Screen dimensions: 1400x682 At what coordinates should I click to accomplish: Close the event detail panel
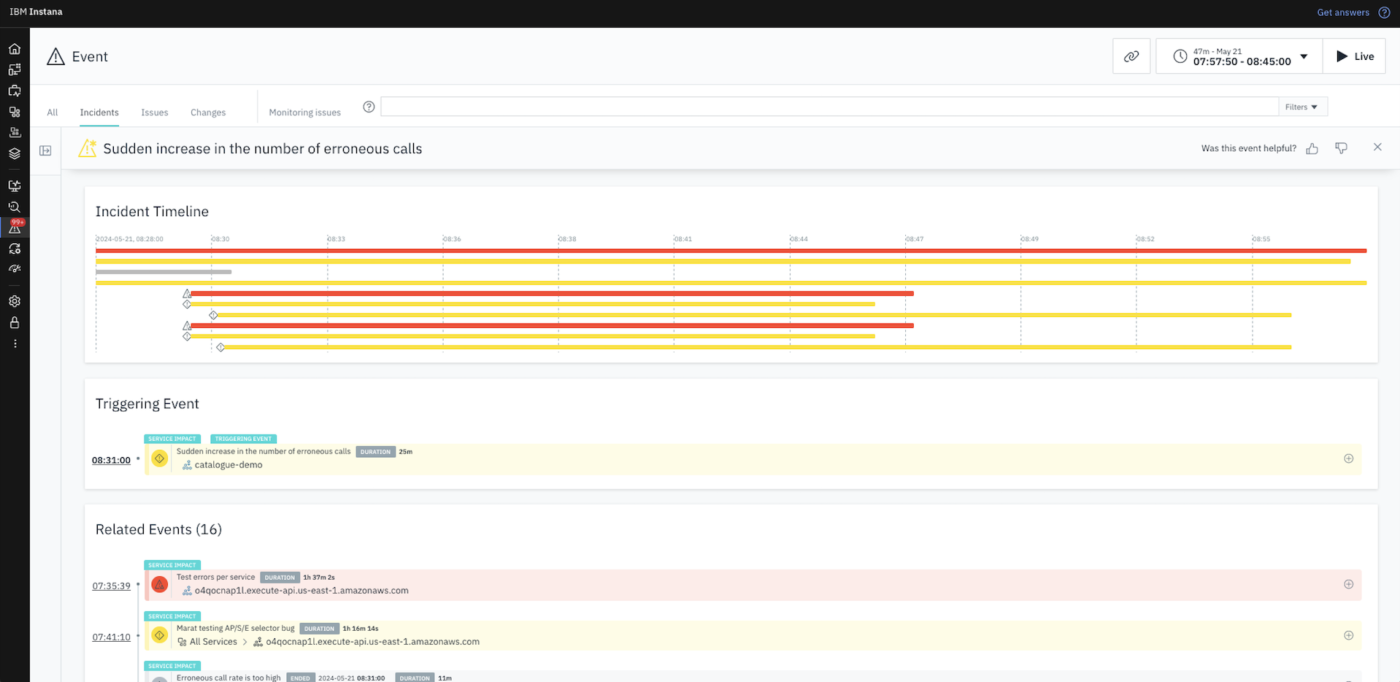1377,147
